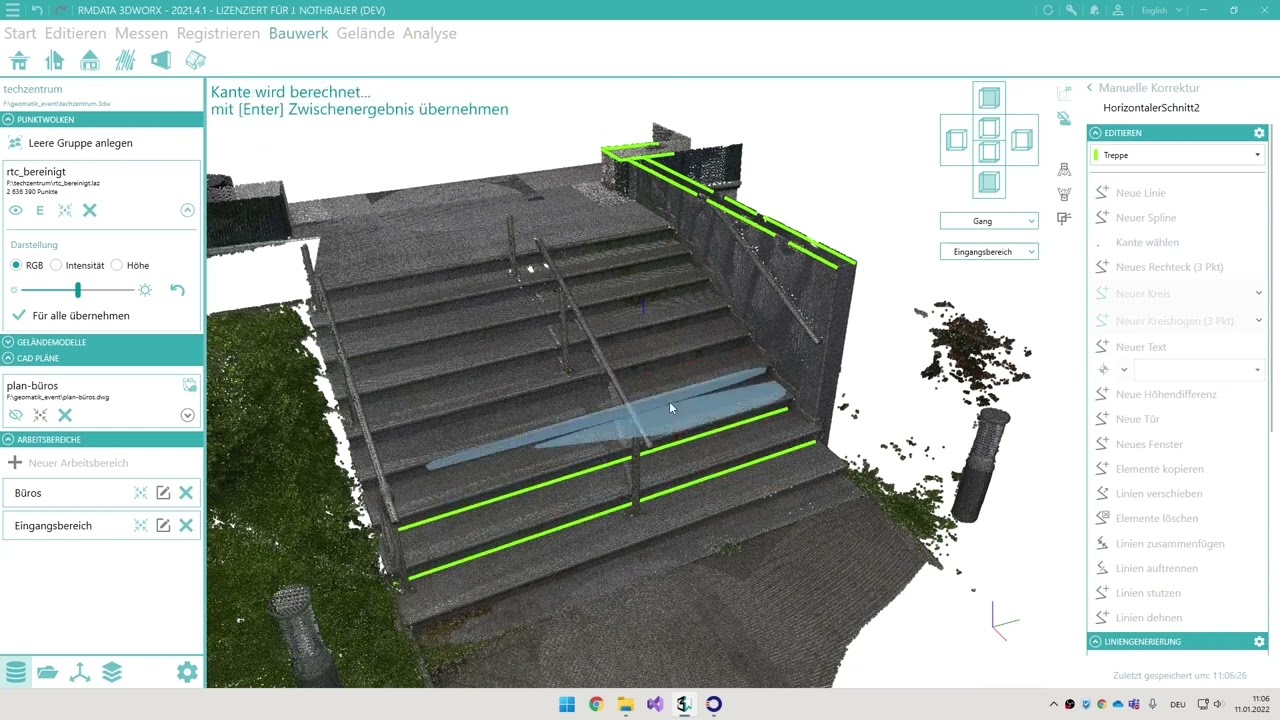Viewport: 1280px width, 720px height.
Task: Open the Eingangsbereich dropdown in the viewport
Action: (989, 252)
